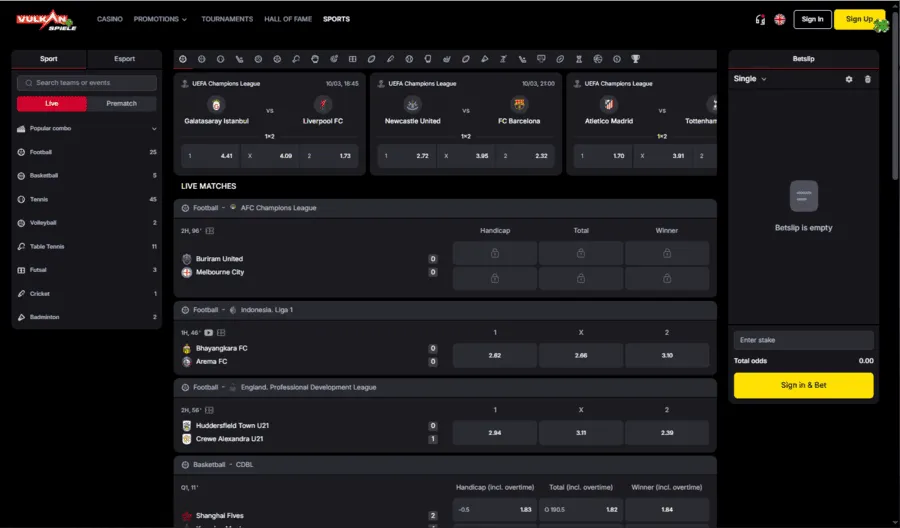Click the Sign Up button
900x528 pixels.
859,19
